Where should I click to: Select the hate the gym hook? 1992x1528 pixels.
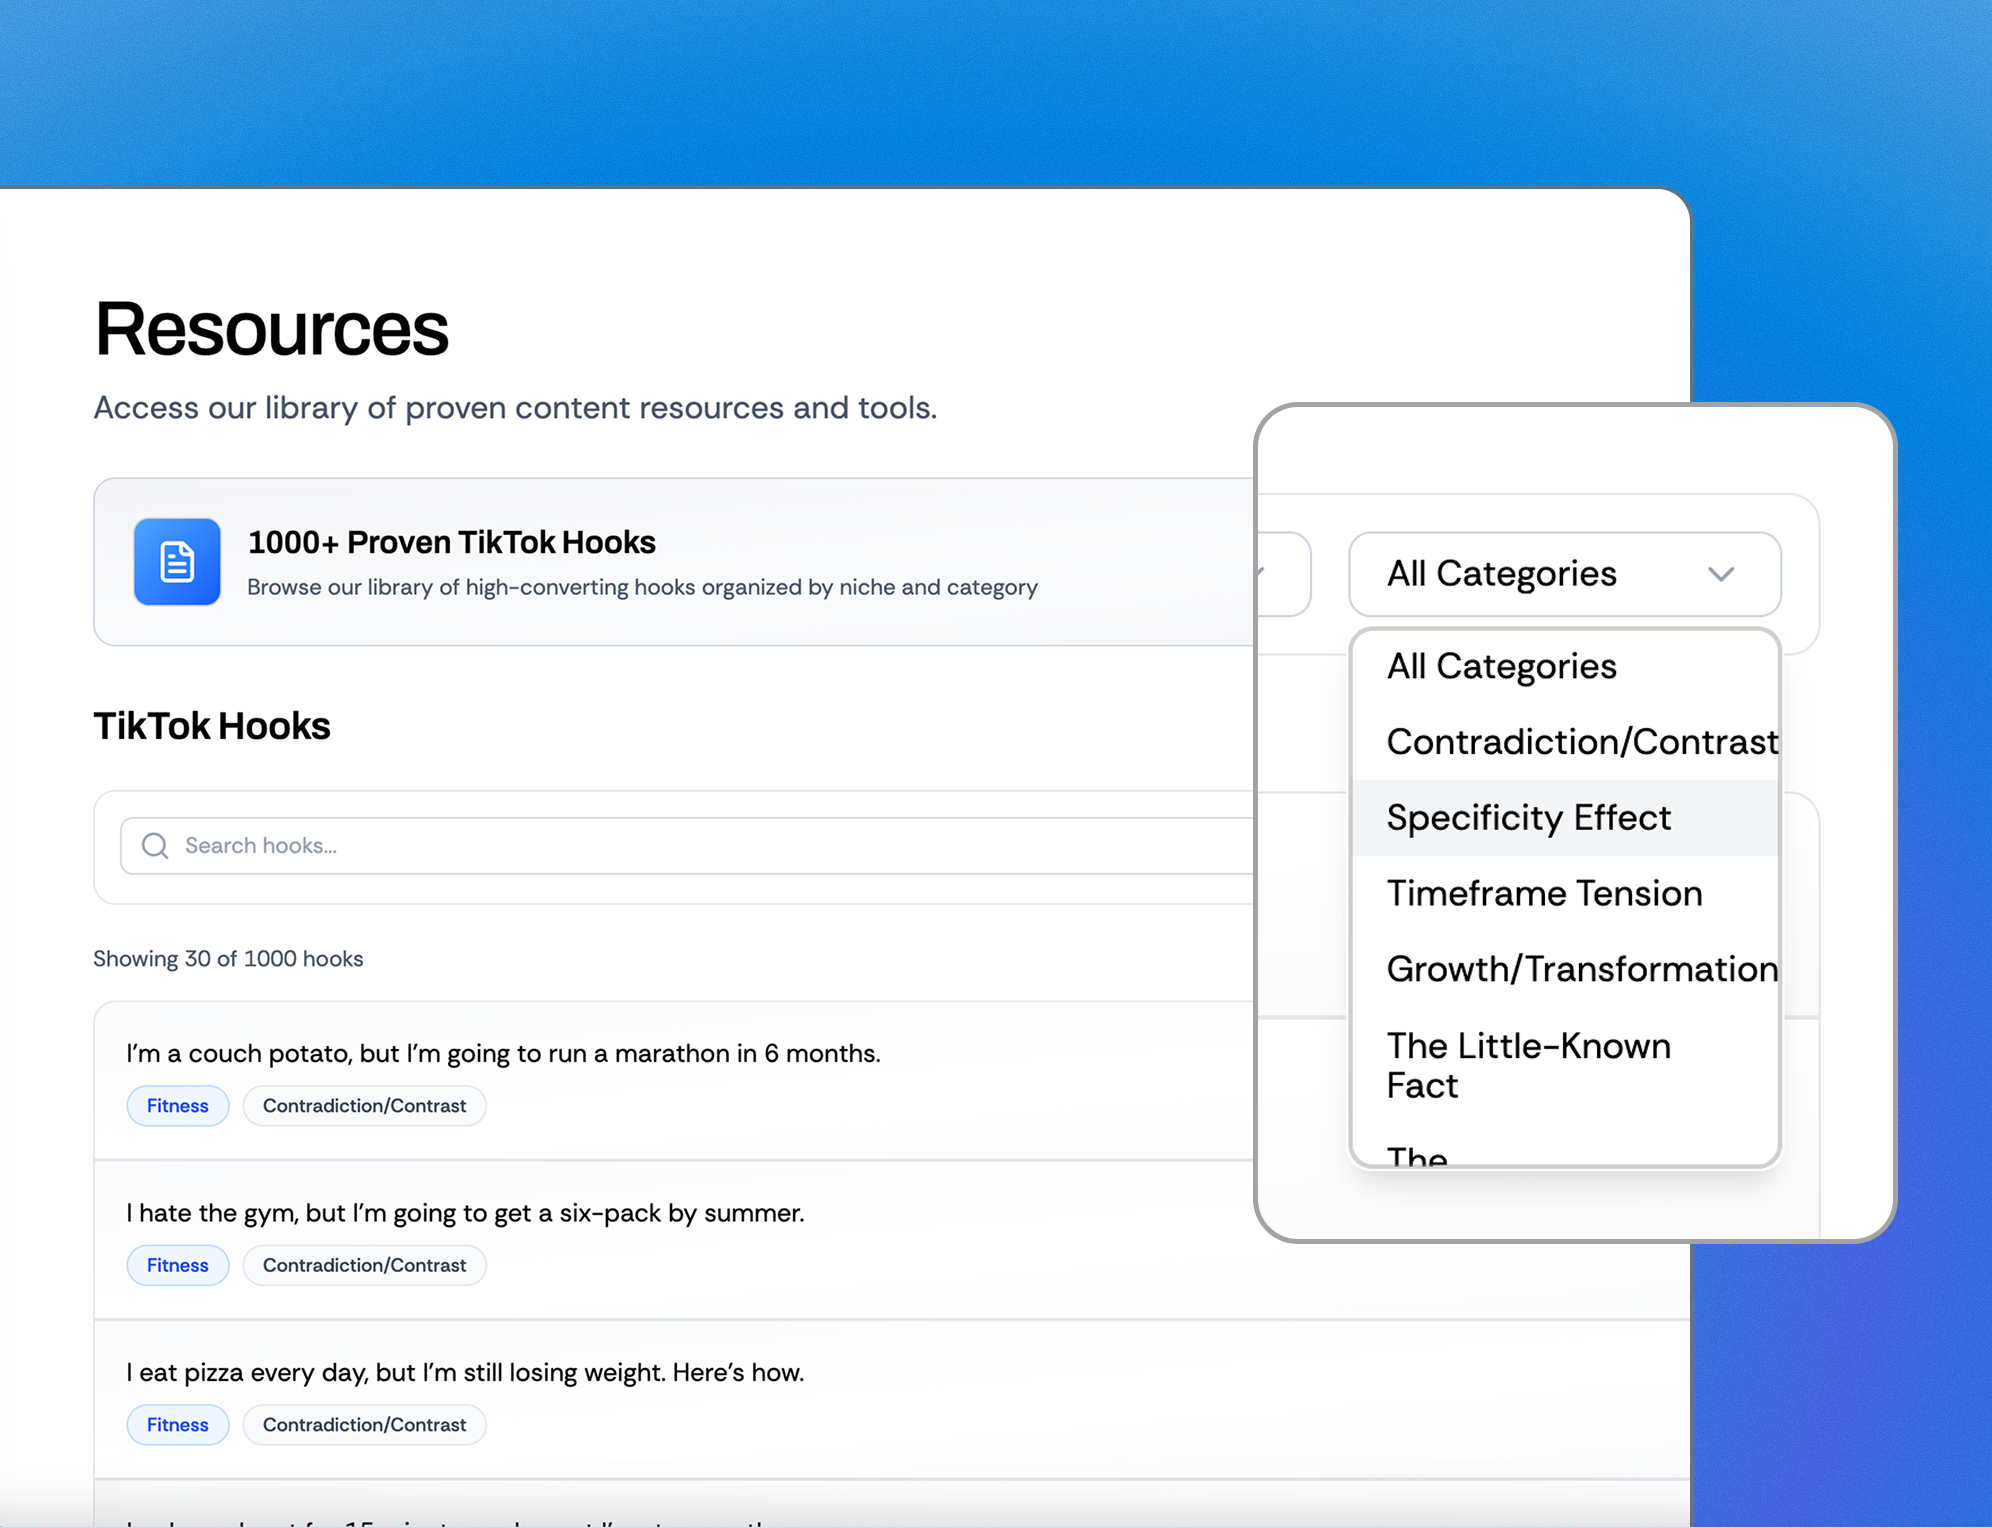465,1214
